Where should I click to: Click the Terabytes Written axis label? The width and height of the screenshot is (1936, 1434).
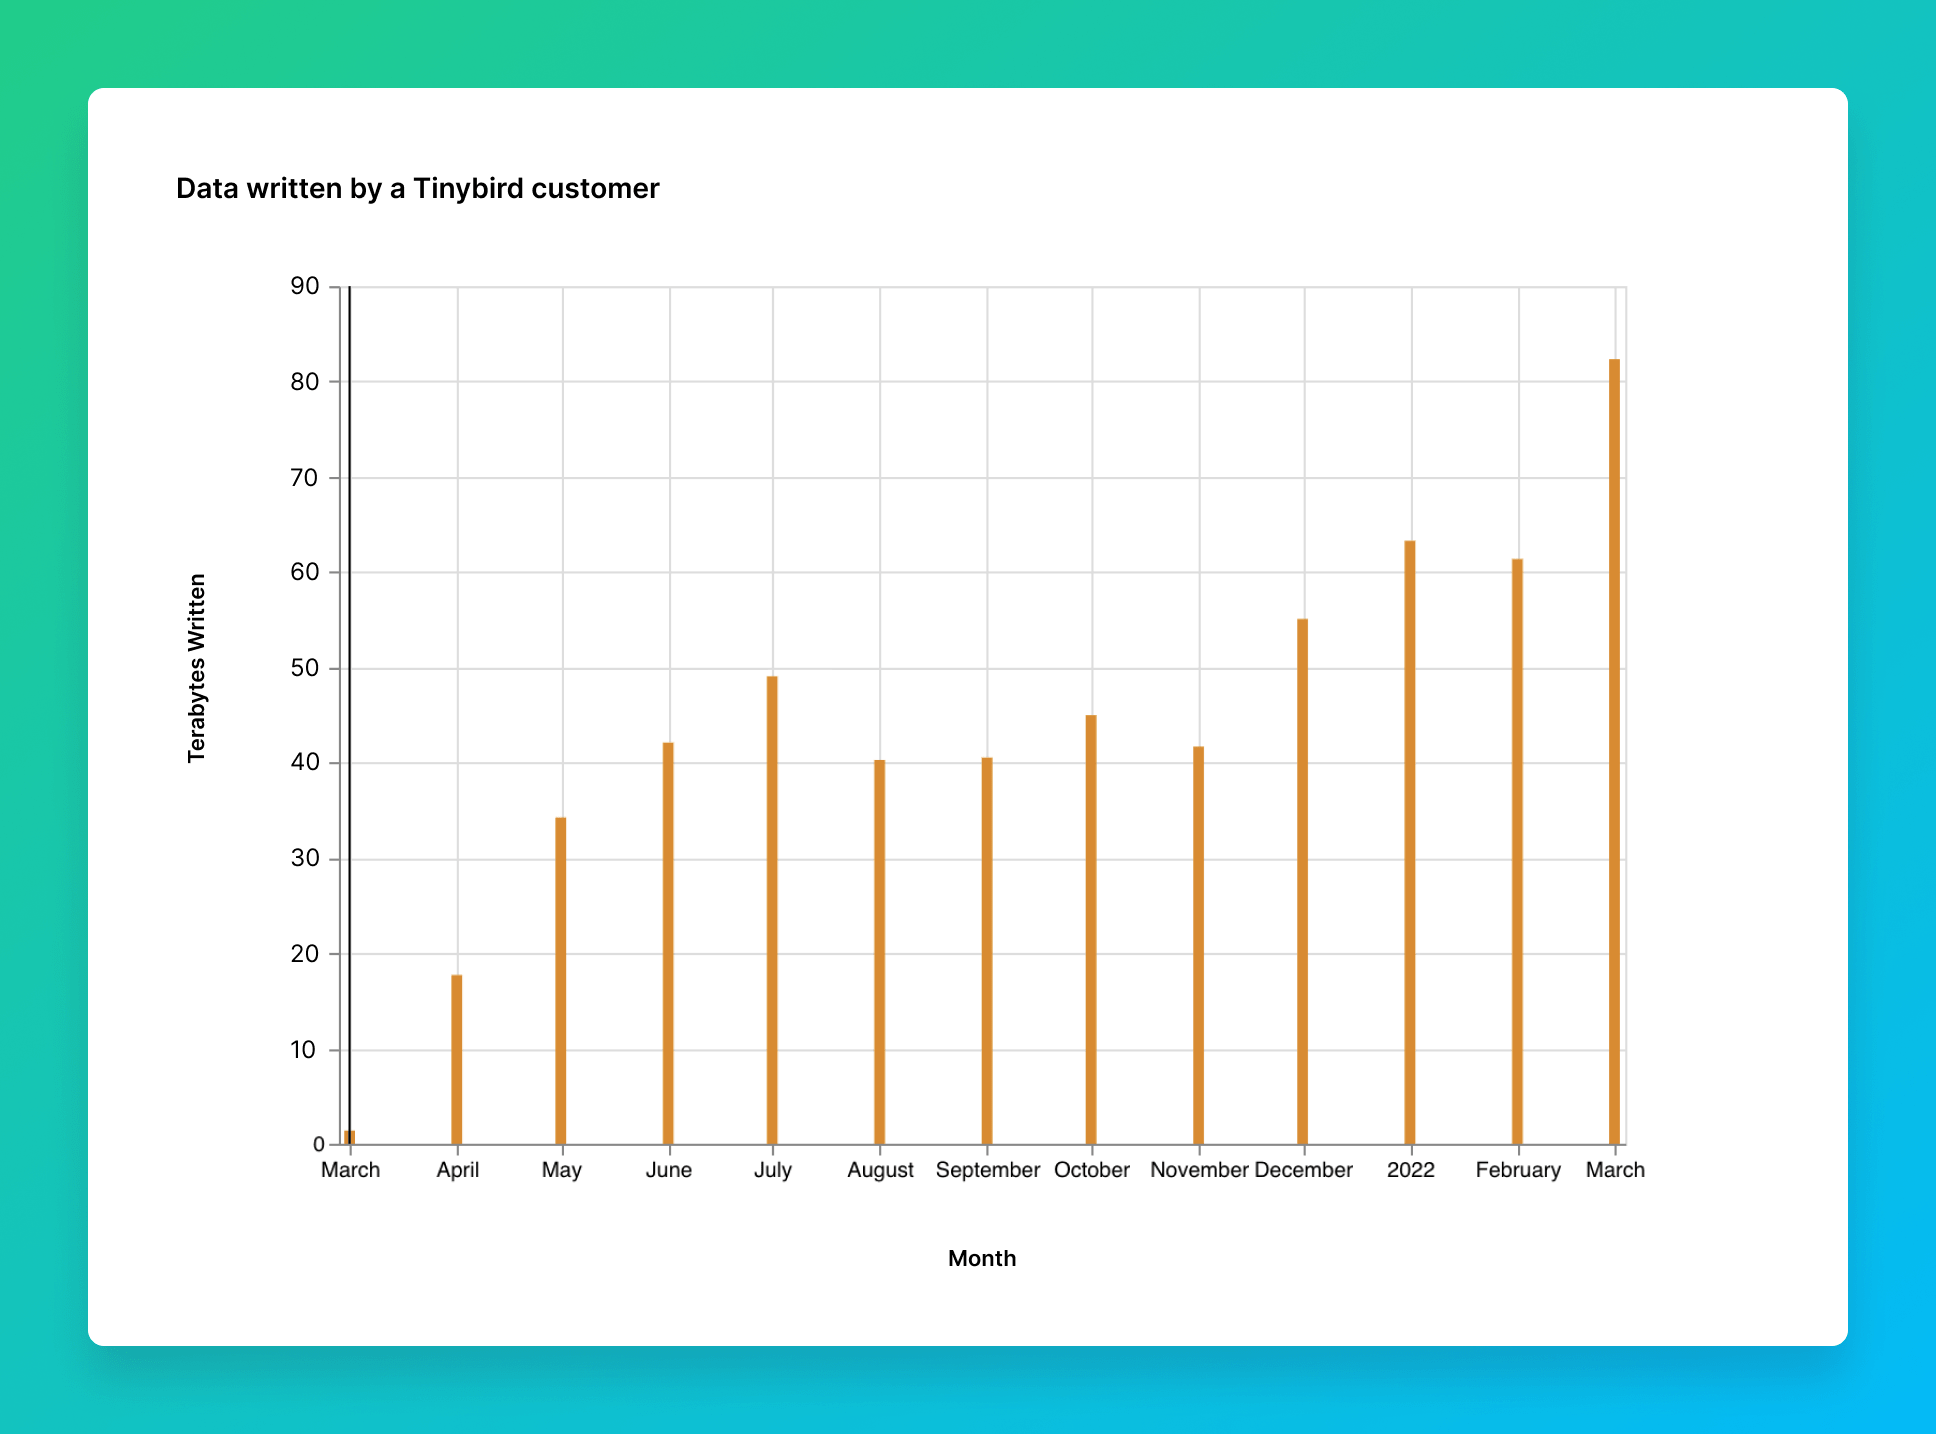coord(197,668)
